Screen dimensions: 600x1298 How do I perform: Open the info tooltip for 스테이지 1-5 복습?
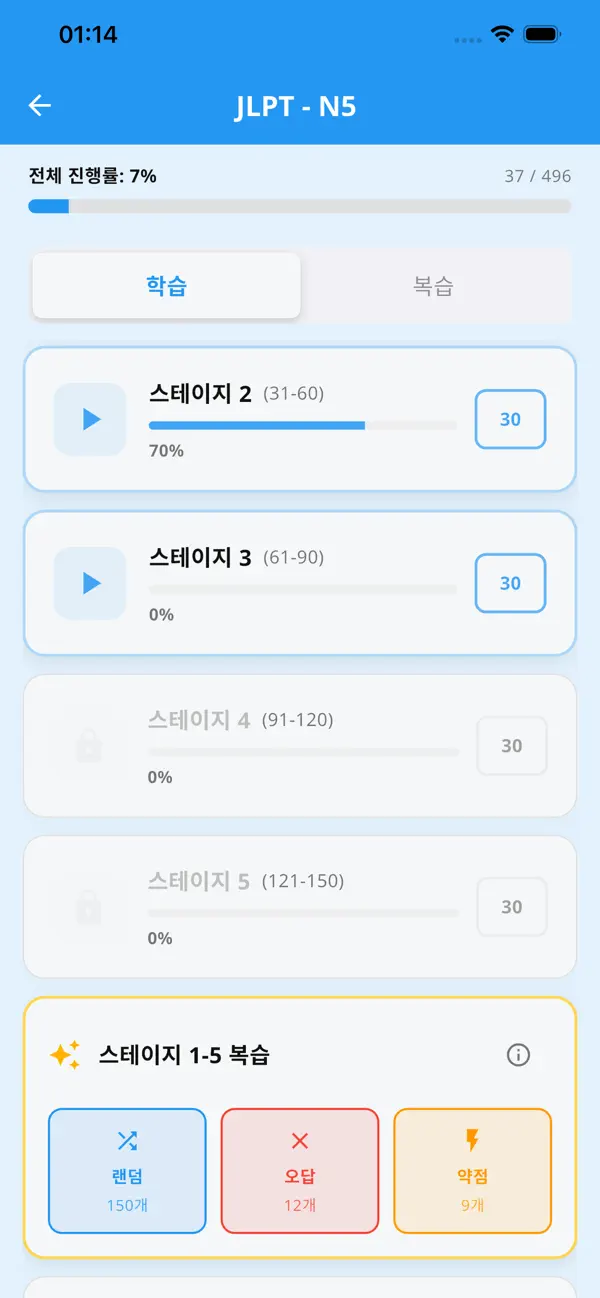(519, 1054)
